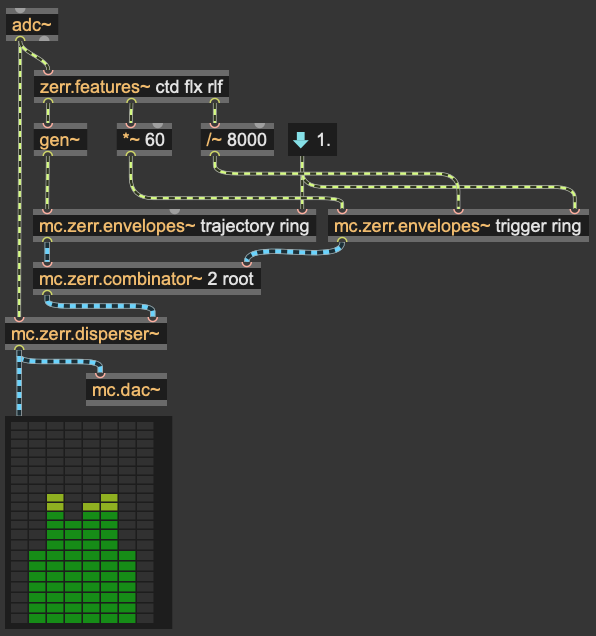Click the outlet of trigger ring envelopes
596x636 pixels.
[x=342, y=241]
